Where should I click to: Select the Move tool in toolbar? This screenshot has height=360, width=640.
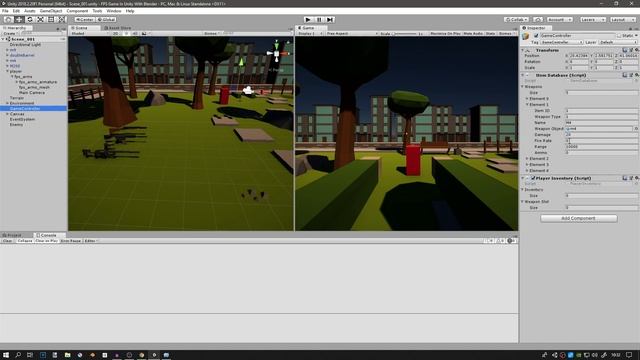click(19, 19)
